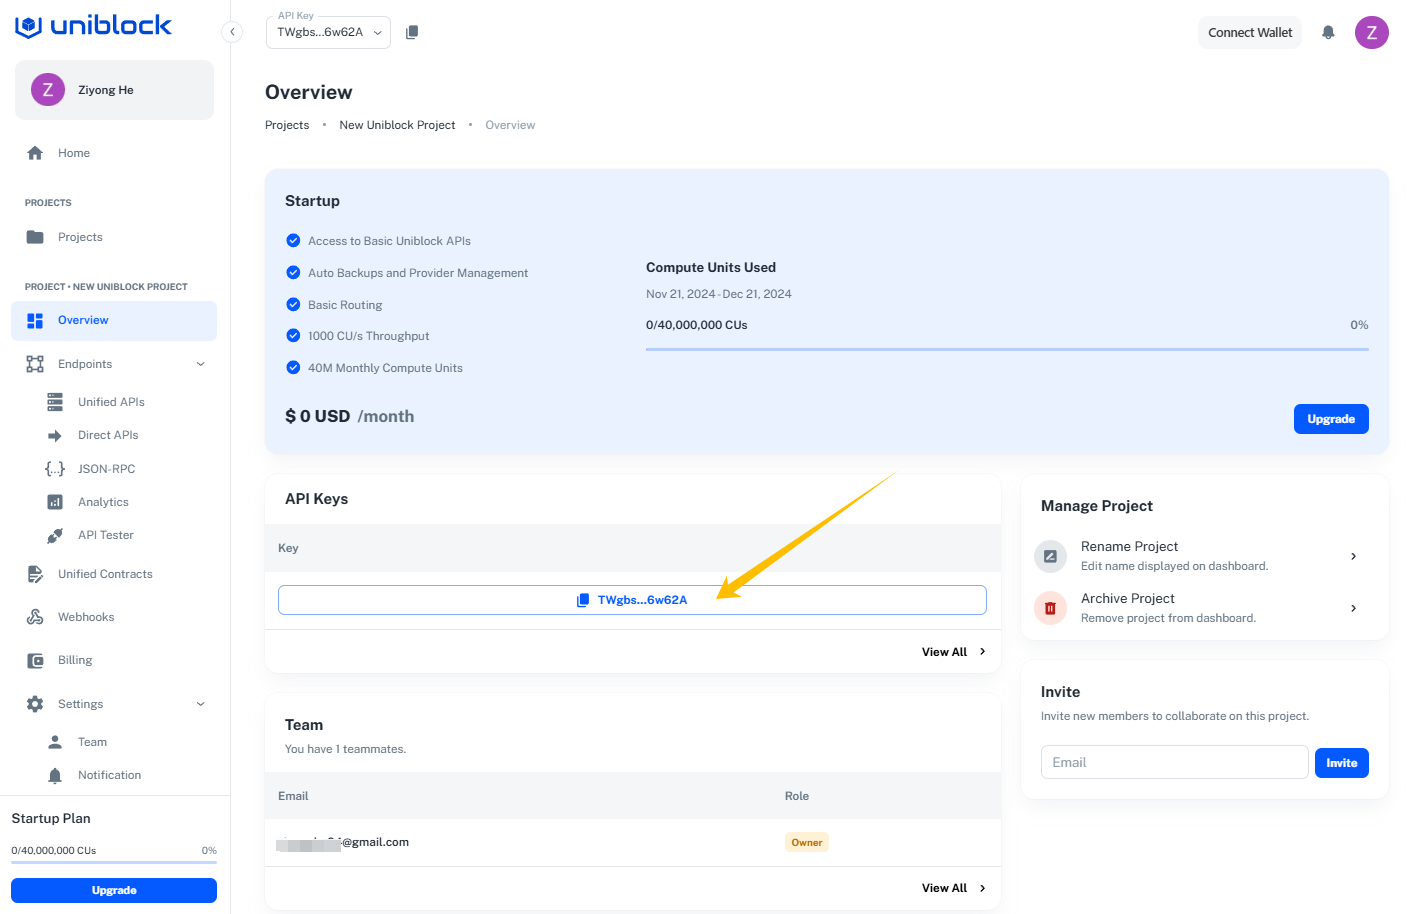Click the Rename Project pencil icon
Viewport: 1415px width, 914px height.
(1050, 556)
